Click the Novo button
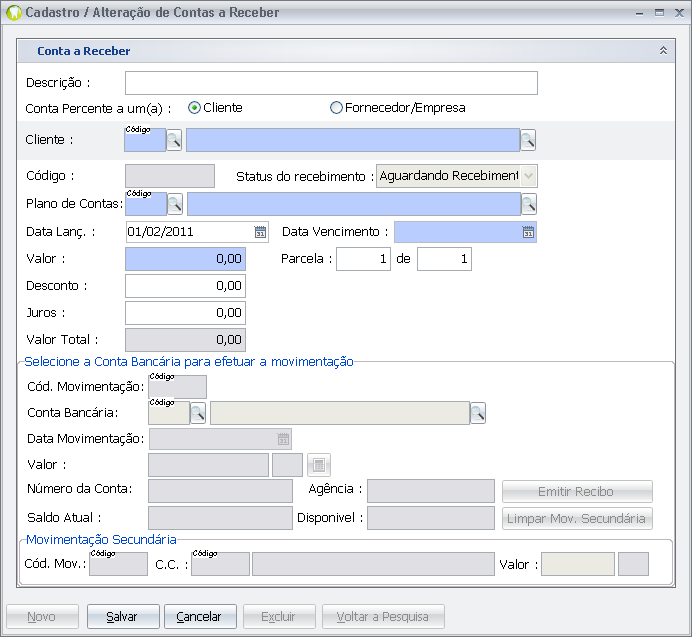 [42, 616]
